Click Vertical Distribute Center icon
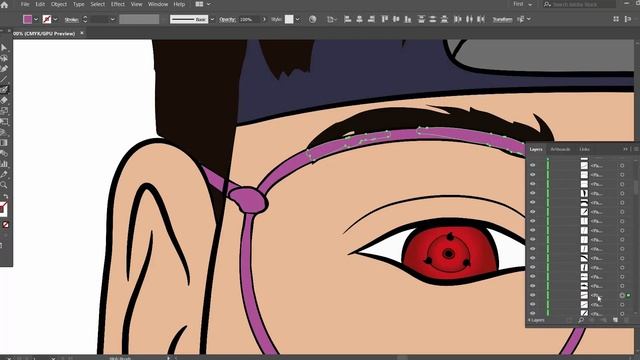The width and height of the screenshot is (640, 360). pos(433,19)
